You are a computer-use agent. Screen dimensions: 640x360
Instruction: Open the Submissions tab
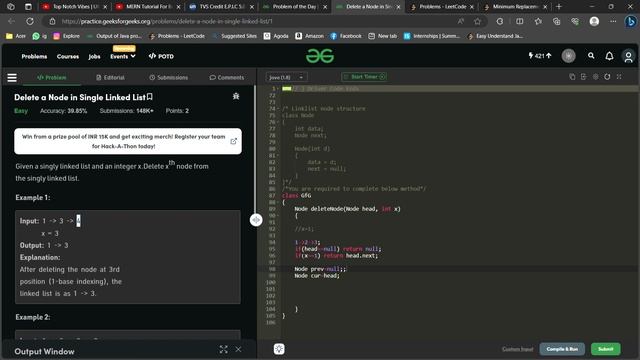coord(169,78)
